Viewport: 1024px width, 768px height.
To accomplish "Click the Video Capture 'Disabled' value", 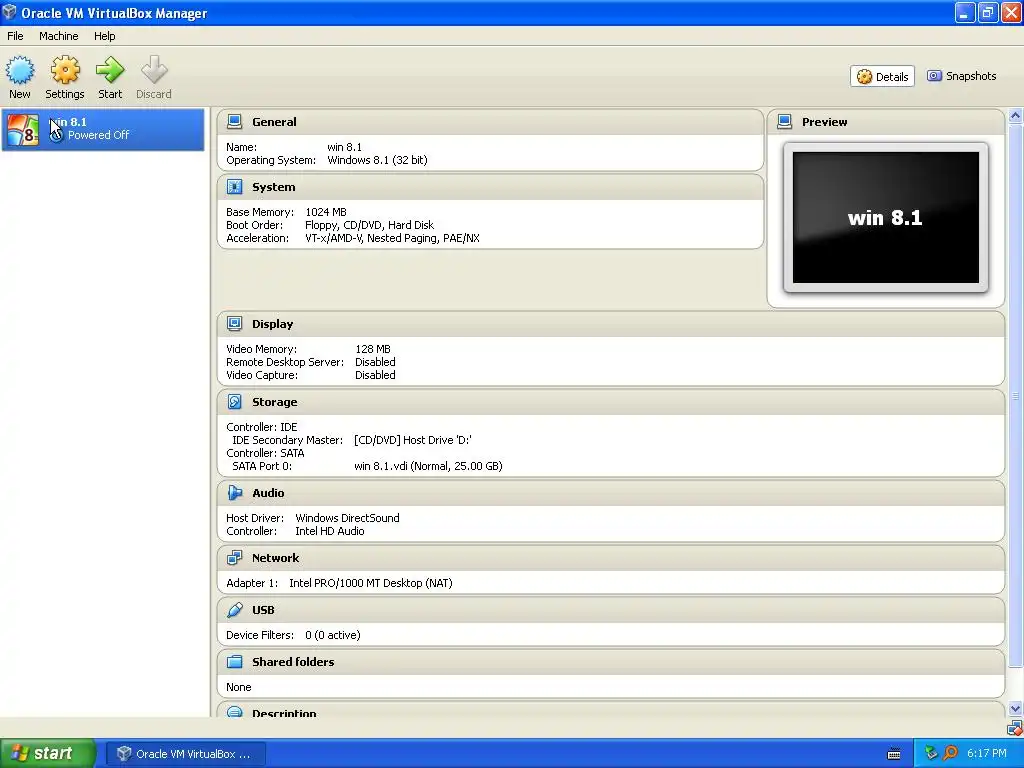I will (375, 375).
